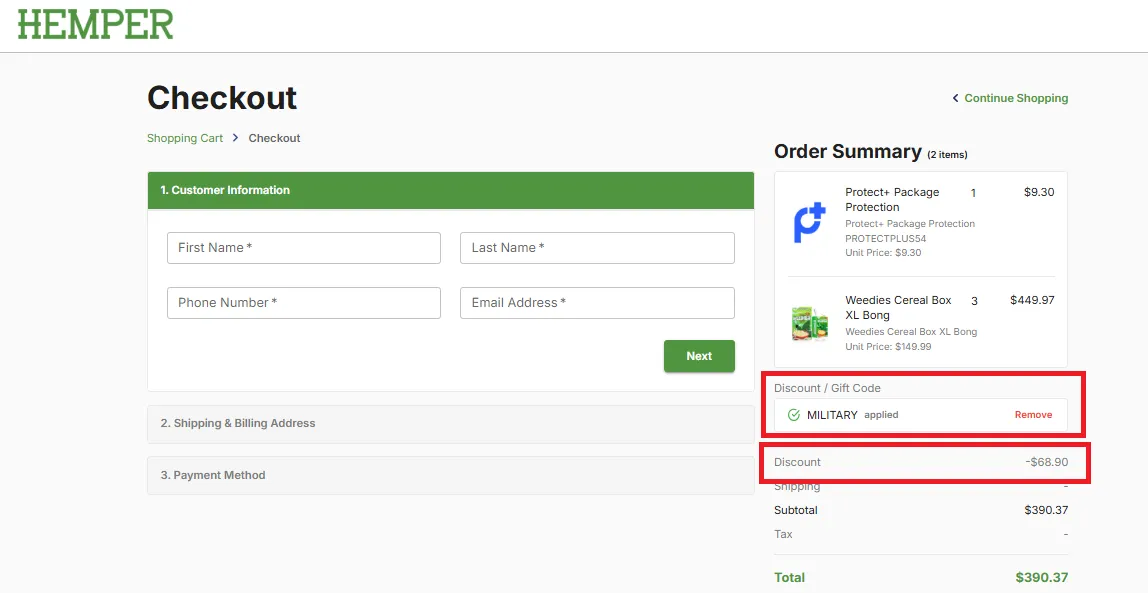
Task: Open the HEMPER logo home link
Action: point(95,24)
